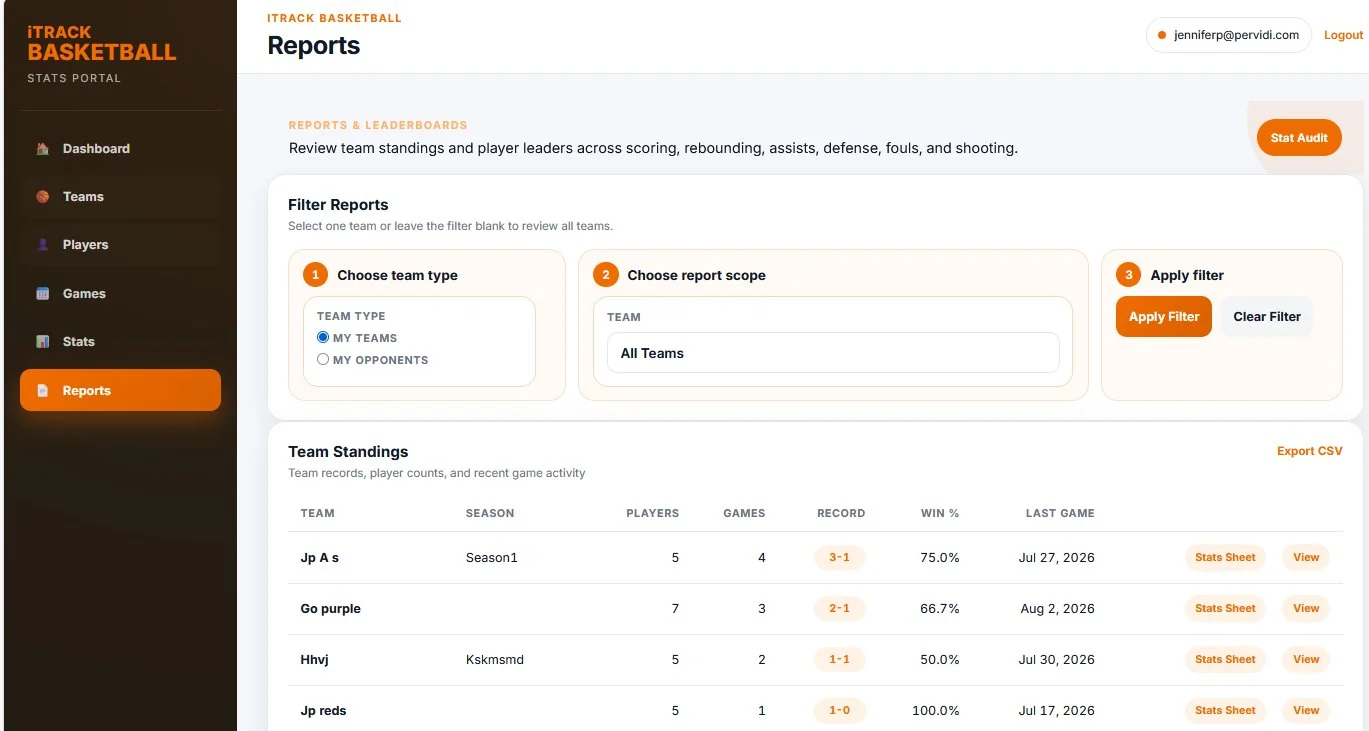Click the Jul 27, 2026 date
Viewport: 1369px width, 731px height.
1057,558
